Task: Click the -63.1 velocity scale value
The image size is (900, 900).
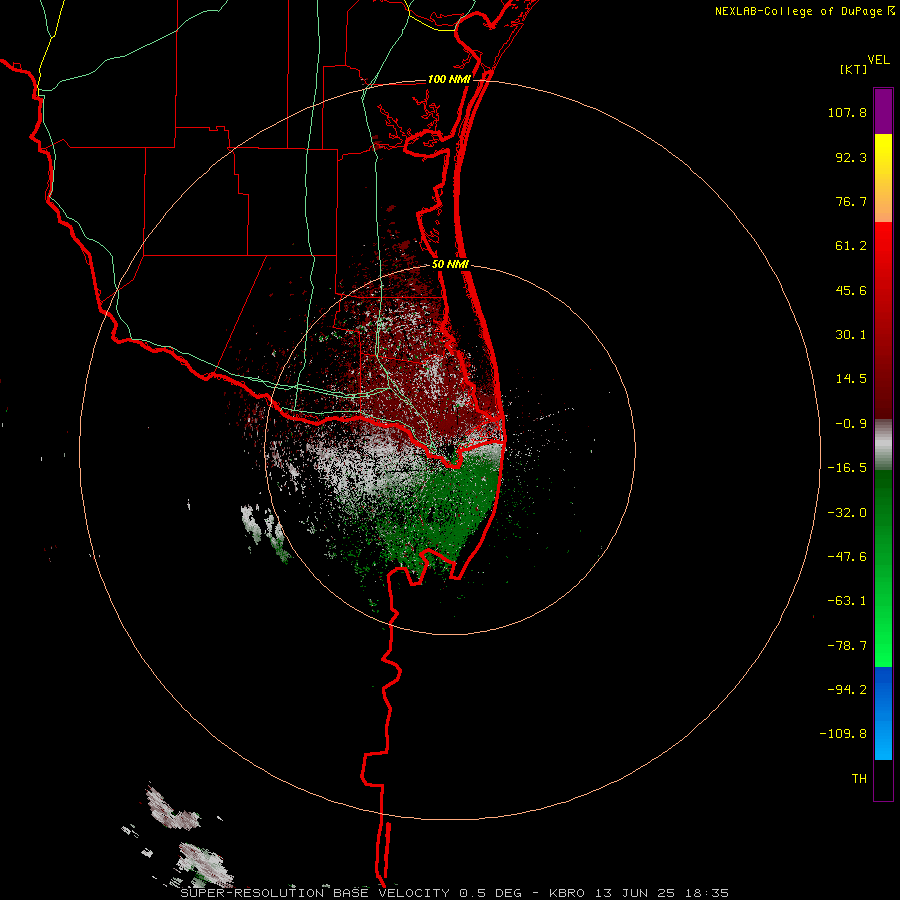Action: [x=847, y=601]
